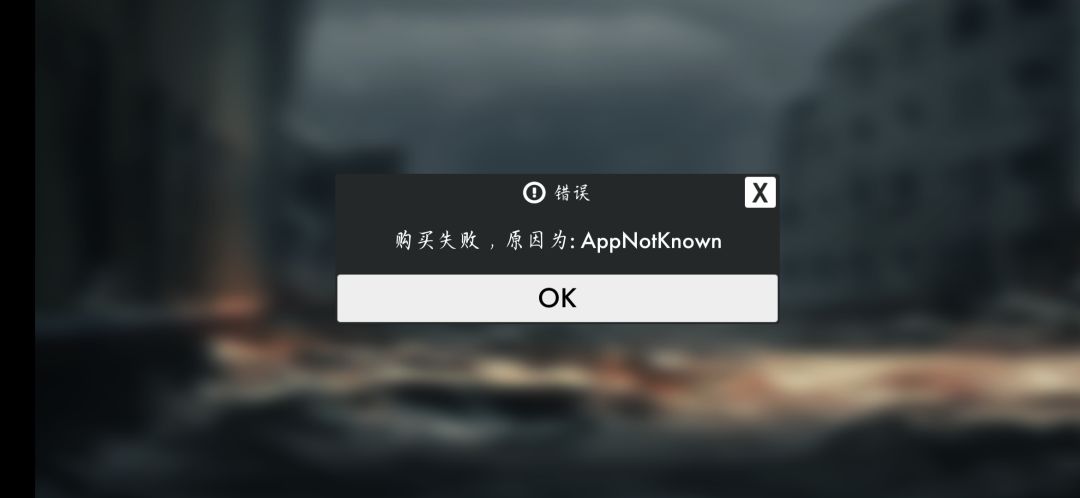Click the dark dialog header bar
Viewport: 1080px width, 498px height.
pos(557,192)
